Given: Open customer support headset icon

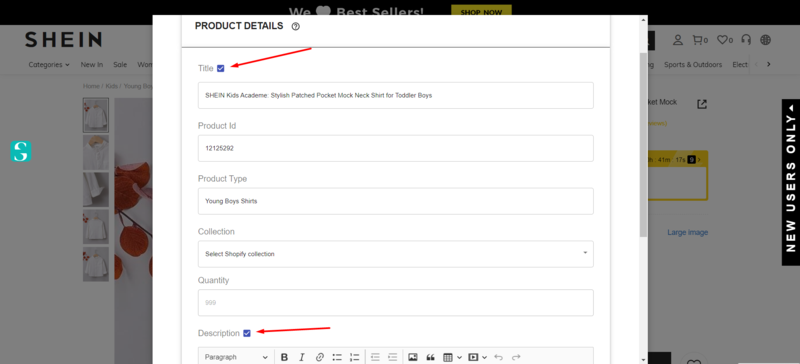Looking at the screenshot, I should coord(746,40).
